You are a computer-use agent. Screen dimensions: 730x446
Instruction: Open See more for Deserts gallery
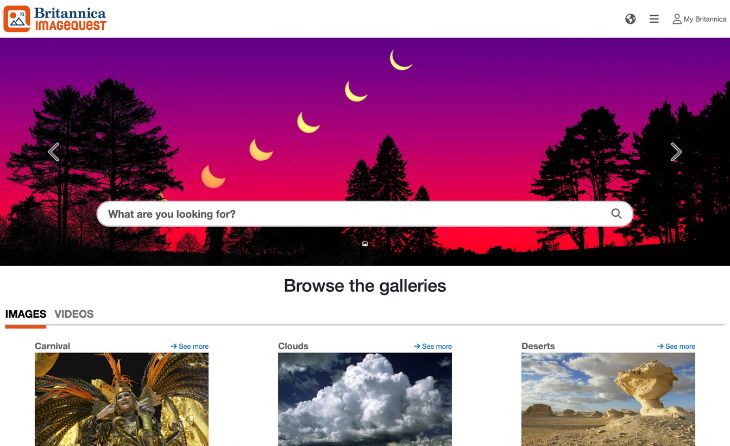[676, 346]
